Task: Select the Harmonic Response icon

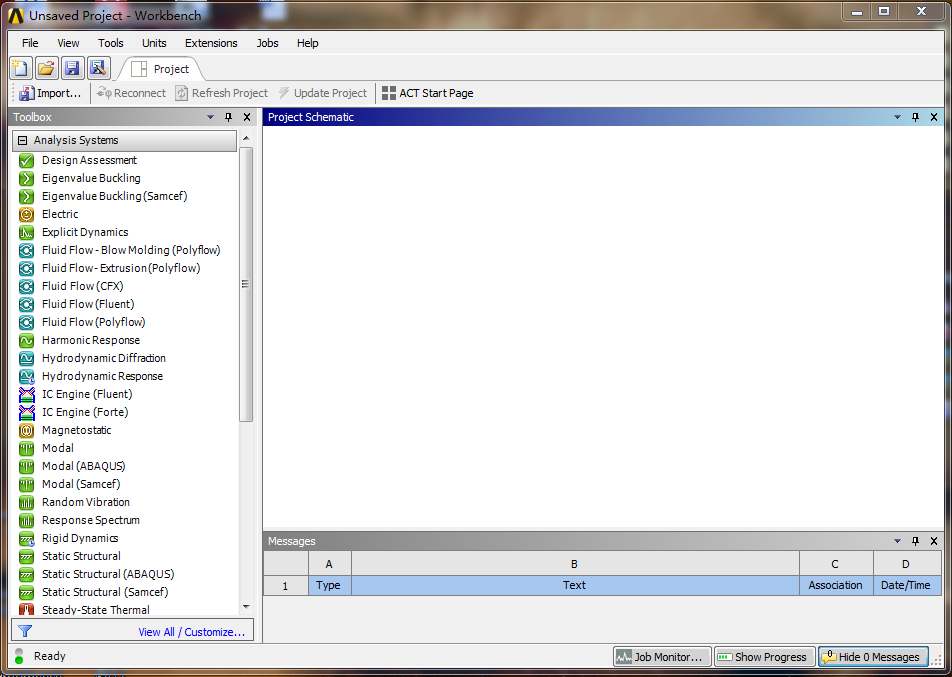Action: (26, 340)
